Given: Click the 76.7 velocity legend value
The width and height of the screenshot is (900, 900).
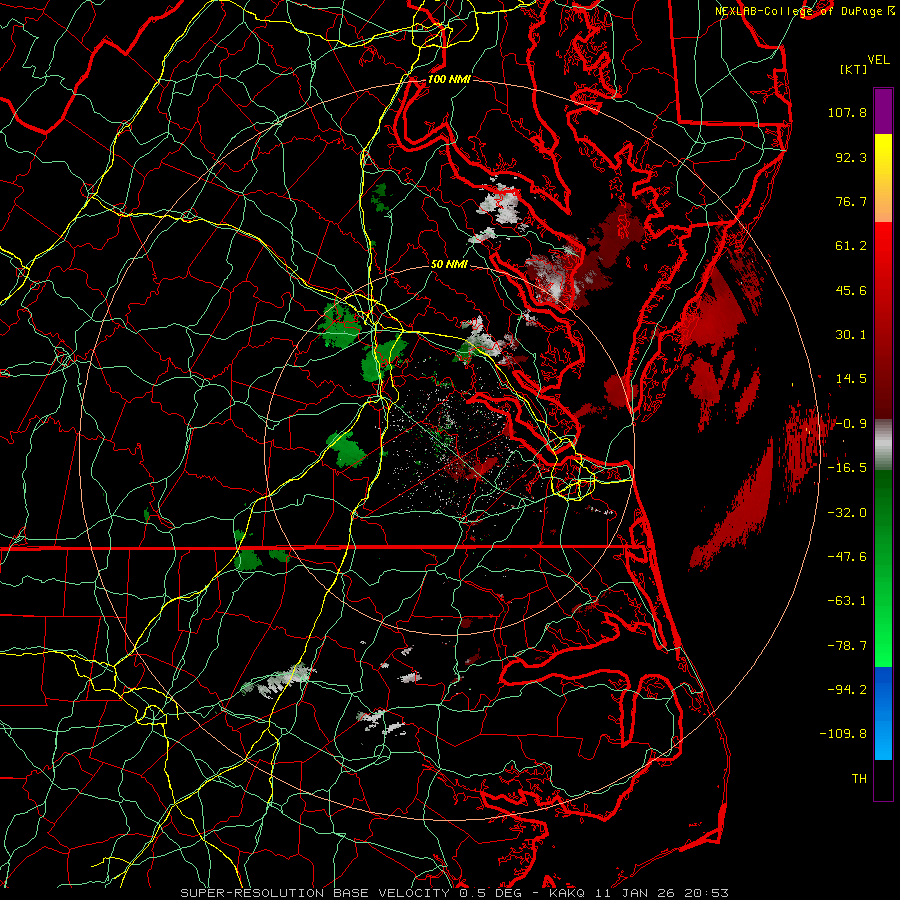Looking at the screenshot, I should [x=851, y=201].
